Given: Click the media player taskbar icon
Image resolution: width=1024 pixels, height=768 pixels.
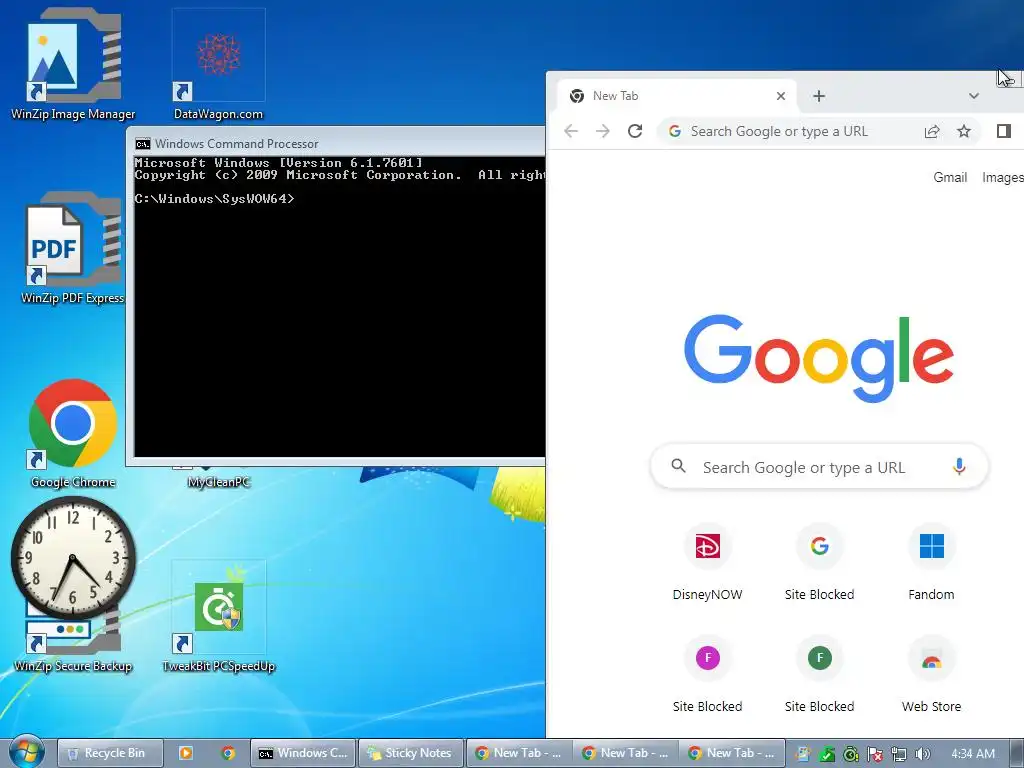Looking at the screenshot, I should (x=185, y=753).
